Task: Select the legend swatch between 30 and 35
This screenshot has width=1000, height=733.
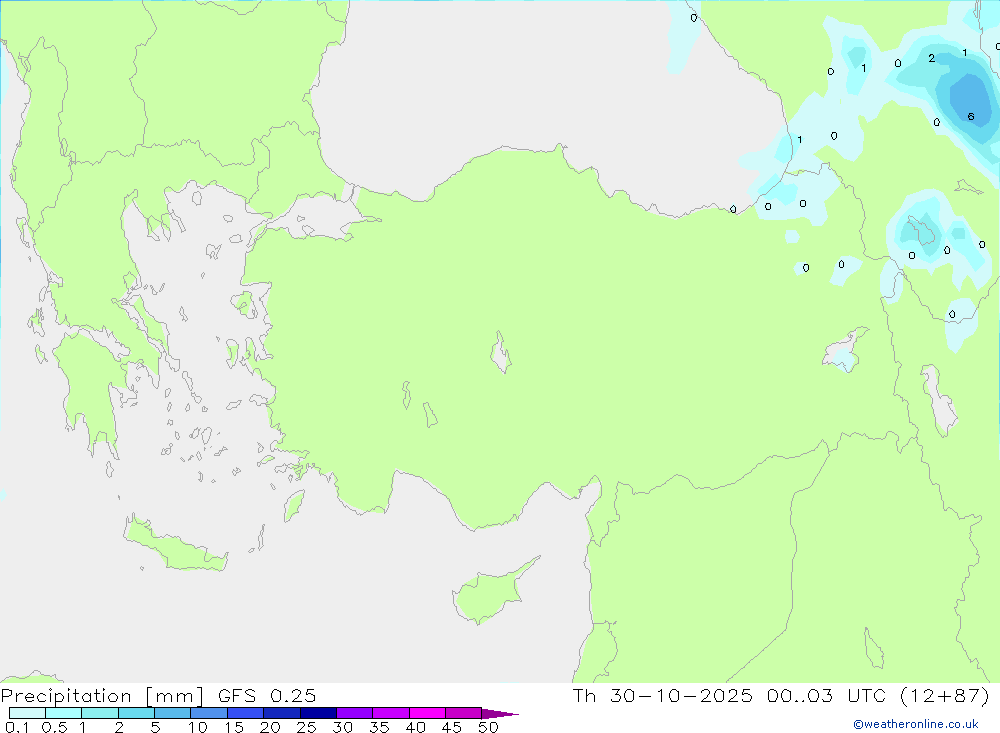Action: click(355, 713)
